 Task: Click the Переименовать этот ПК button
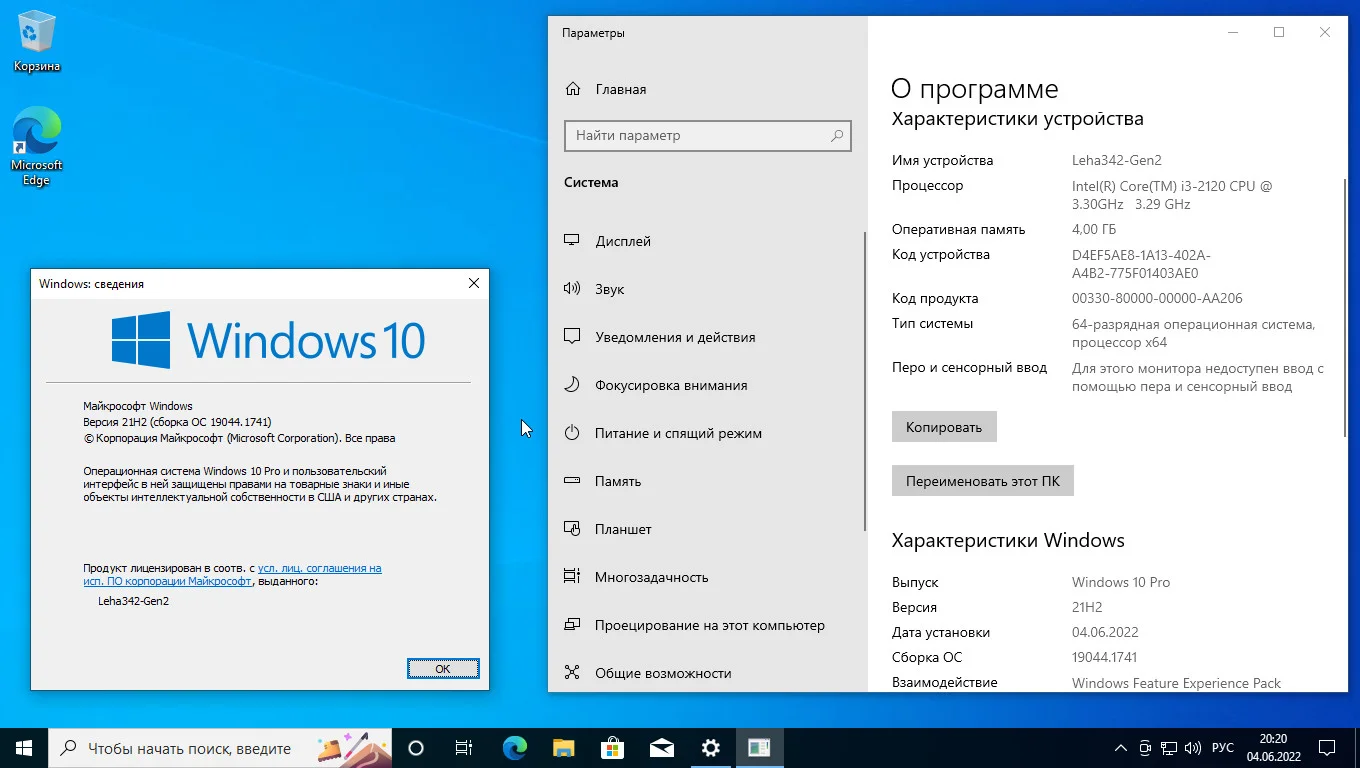click(982, 481)
